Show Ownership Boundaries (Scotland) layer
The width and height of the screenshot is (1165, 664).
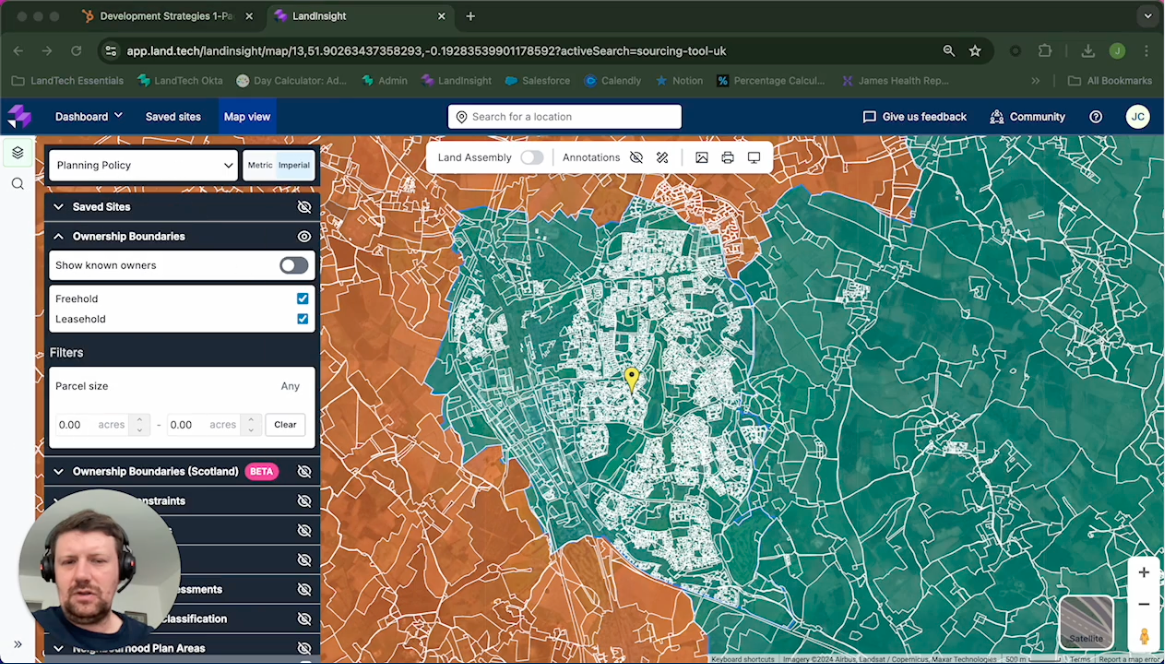[304, 471]
